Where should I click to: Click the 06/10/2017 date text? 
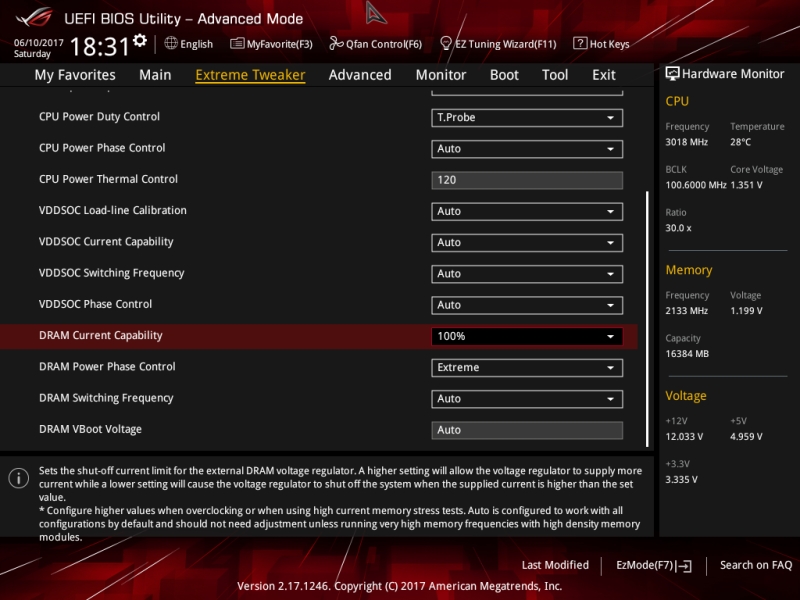[x=39, y=43]
